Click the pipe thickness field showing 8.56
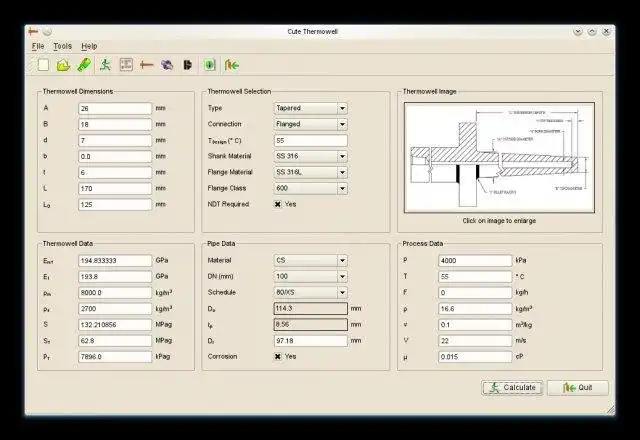The width and height of the screenshot is (640, 440). tap(311, 324)
